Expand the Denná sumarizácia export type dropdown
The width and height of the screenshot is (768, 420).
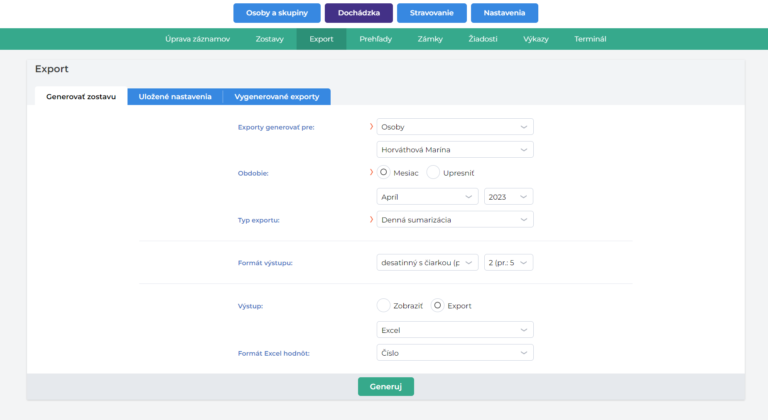[455, 219]
